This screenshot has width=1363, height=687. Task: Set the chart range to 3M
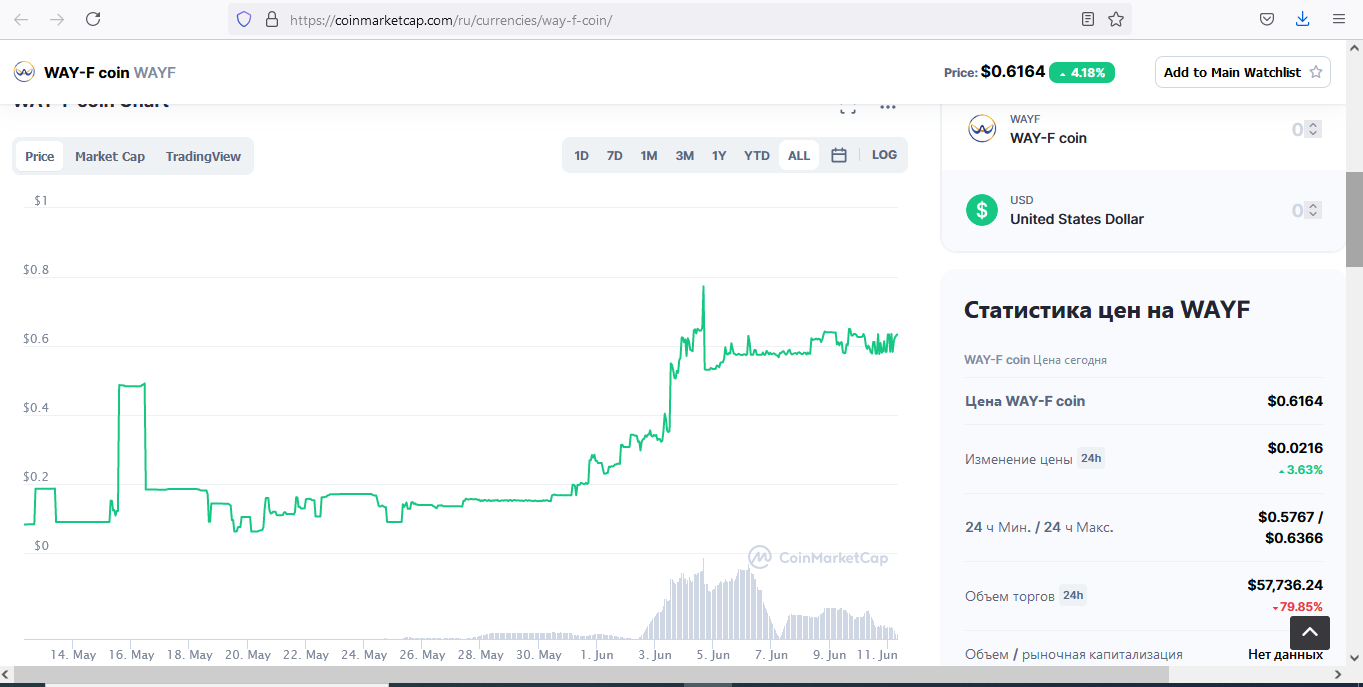click(685, 155)
